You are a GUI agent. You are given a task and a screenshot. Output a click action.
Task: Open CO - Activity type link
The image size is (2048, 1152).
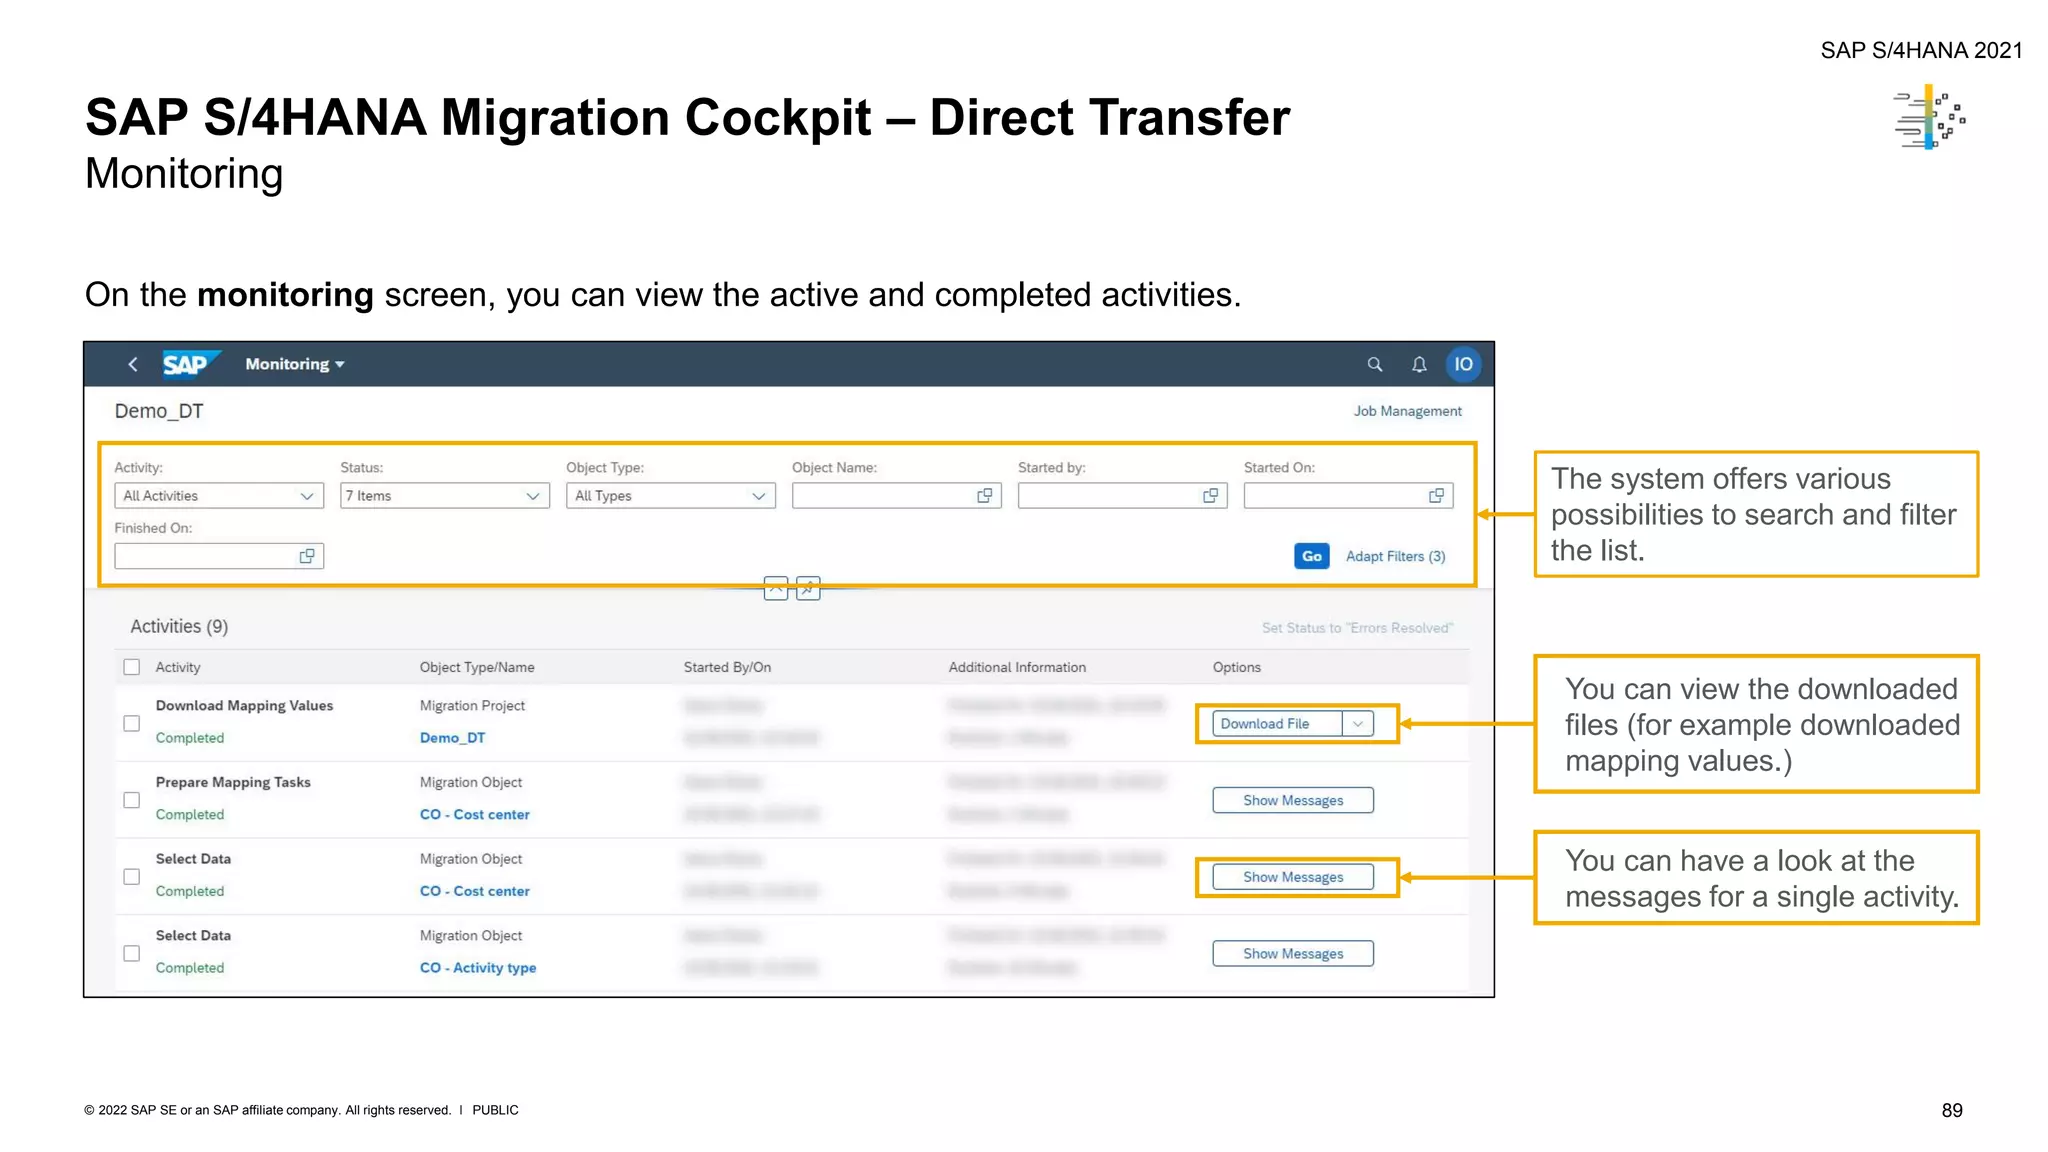coord(478,968)
